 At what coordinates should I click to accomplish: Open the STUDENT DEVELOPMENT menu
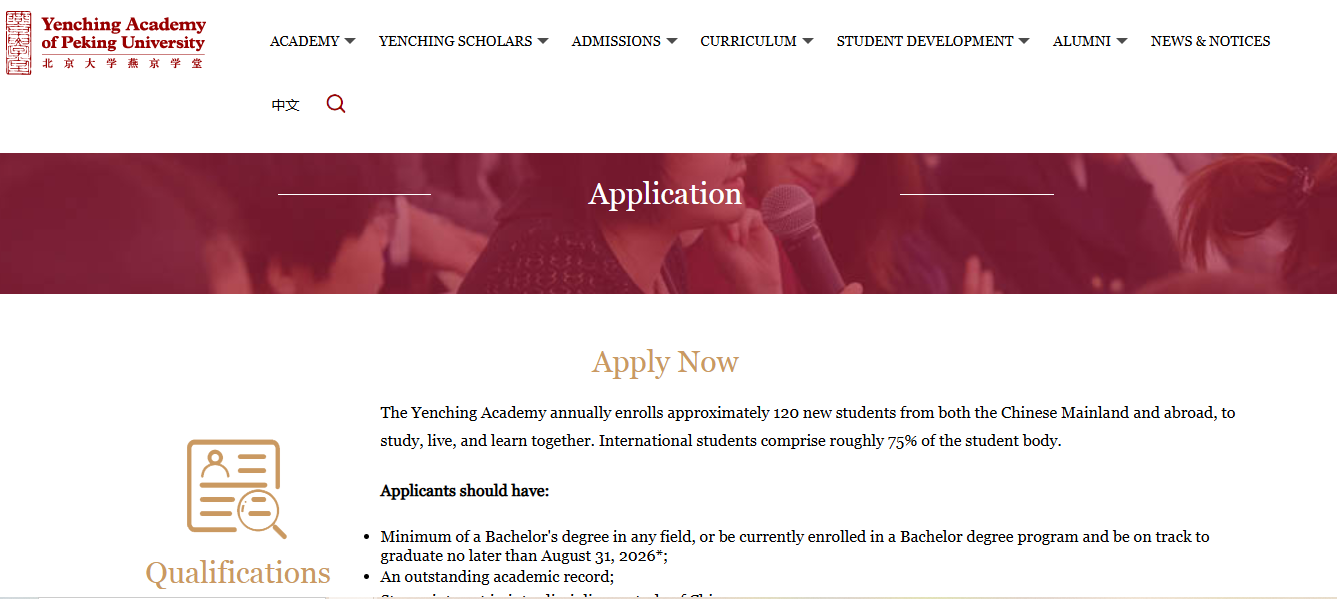[x=925, y=41]
